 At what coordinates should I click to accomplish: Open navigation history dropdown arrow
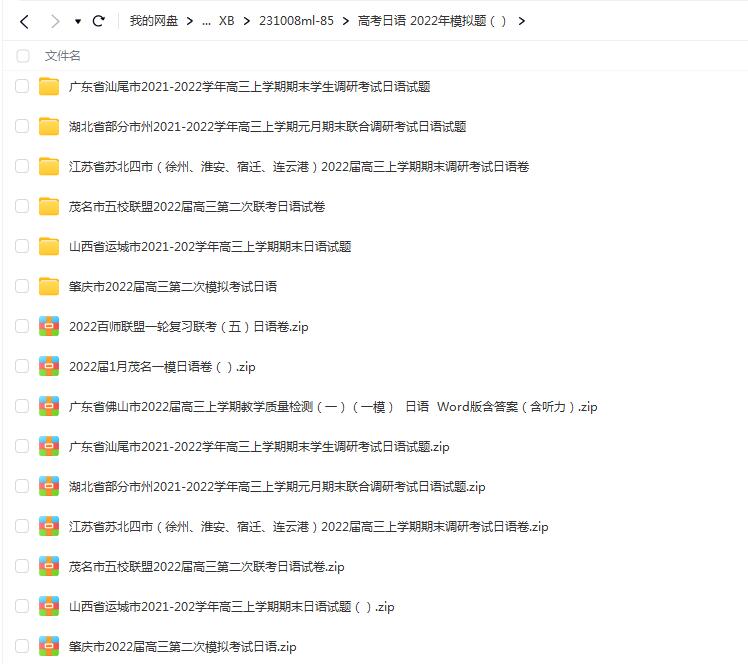(x=77, y=21)
